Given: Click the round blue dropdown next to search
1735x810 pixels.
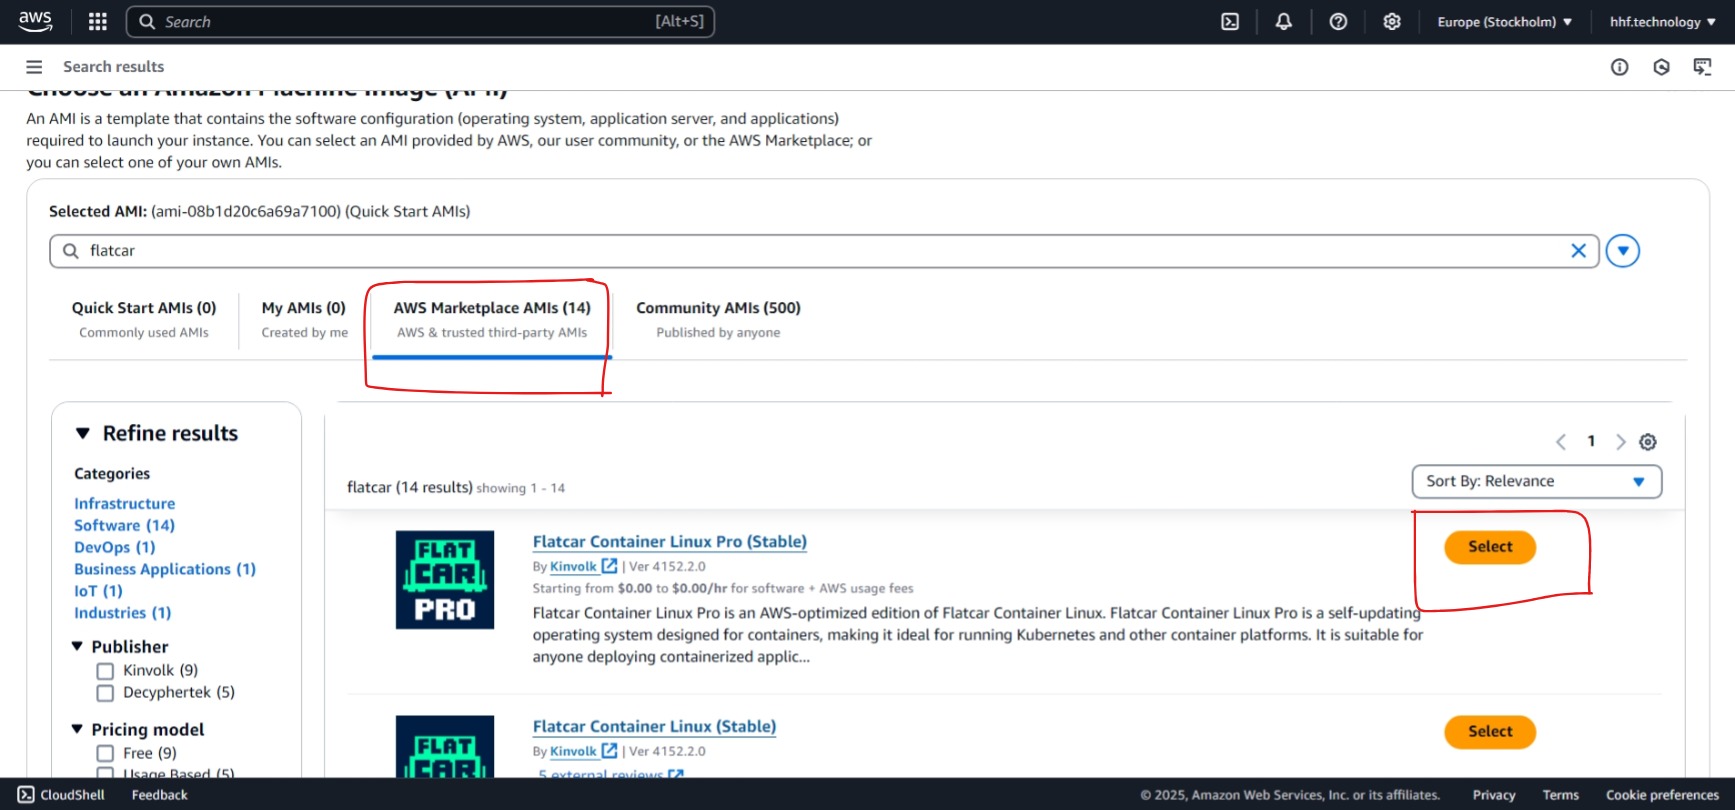Looking at the screenshot, I should (1623, 251).
